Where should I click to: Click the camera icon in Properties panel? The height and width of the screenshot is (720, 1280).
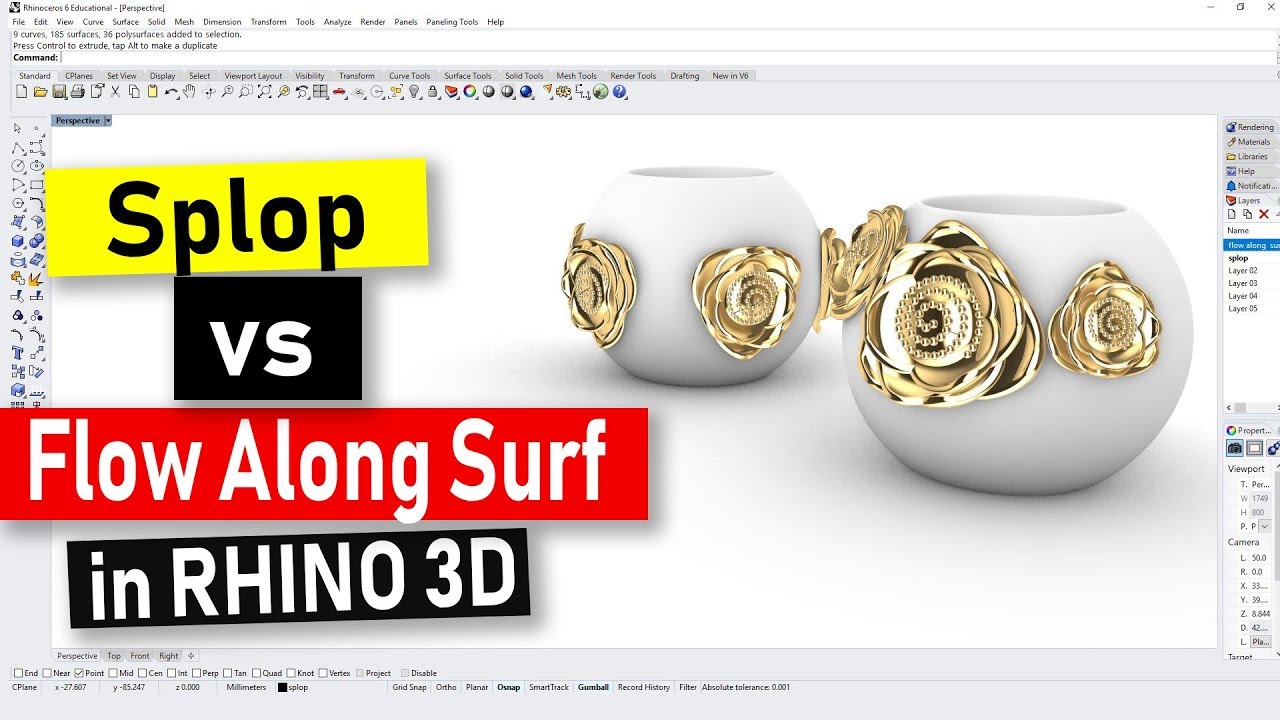point(1235,449)
